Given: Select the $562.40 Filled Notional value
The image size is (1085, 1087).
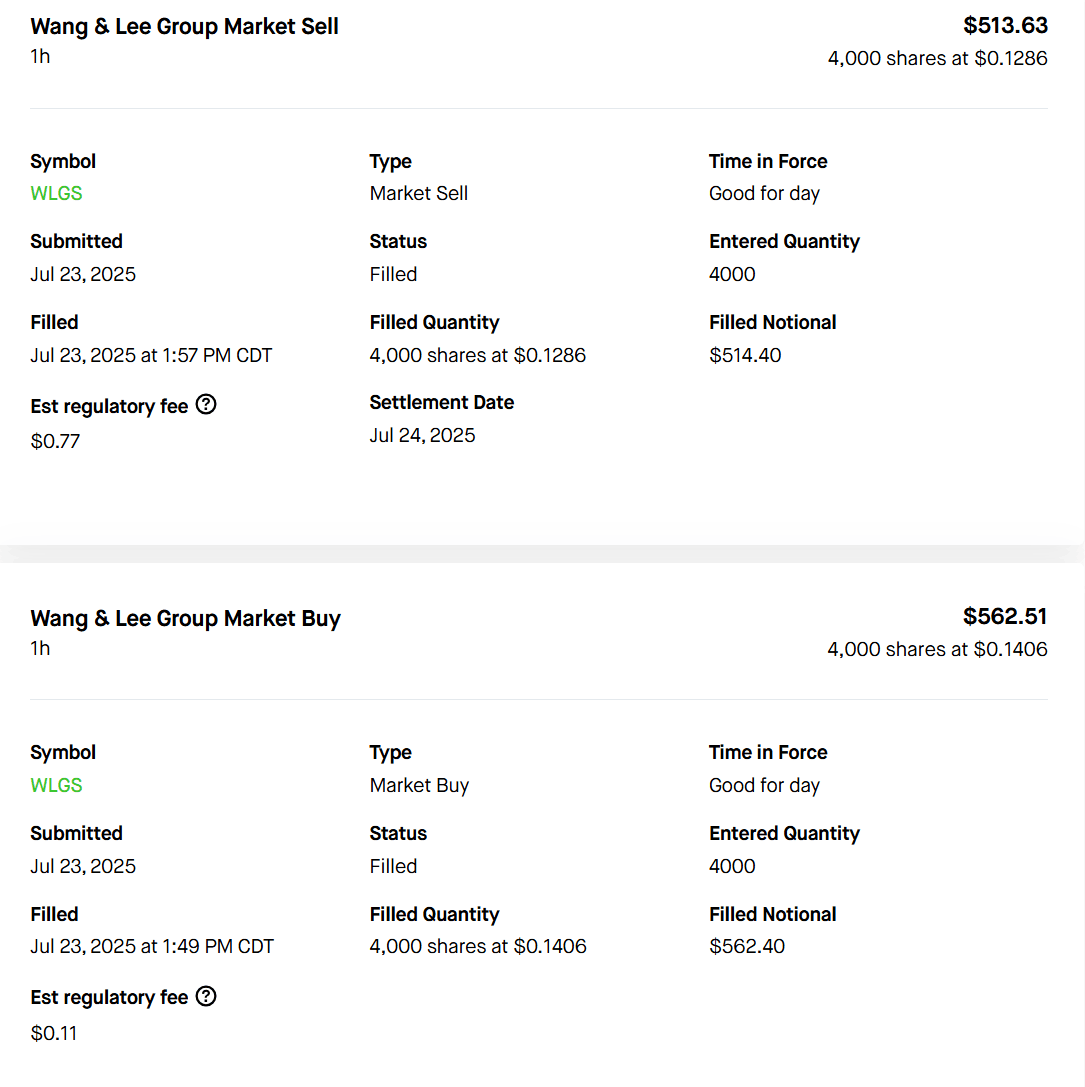Looking at the screenshot, I should [x=747, y=946].
